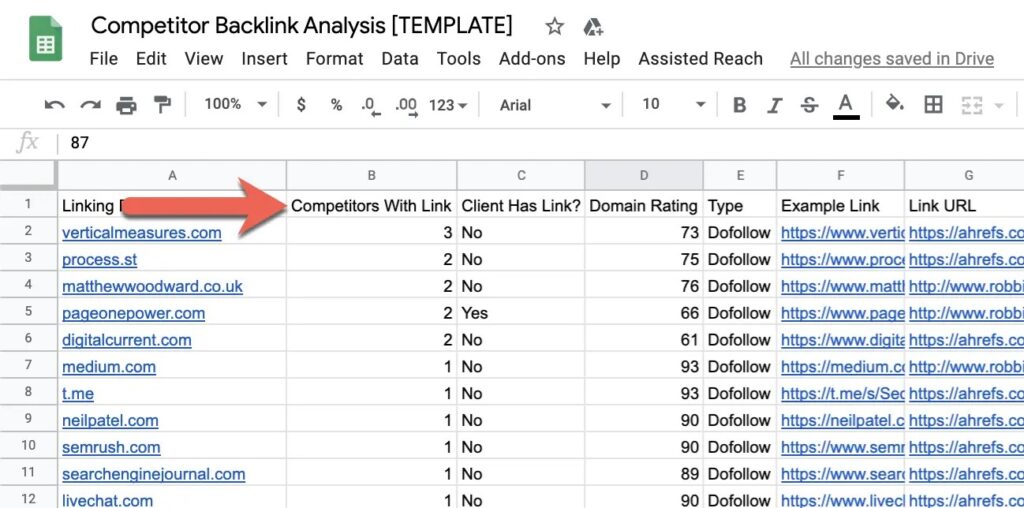The height and width of the screenshot is (508, 1024).
Task: Toggle bold formatting
Action: pos(739,104)
